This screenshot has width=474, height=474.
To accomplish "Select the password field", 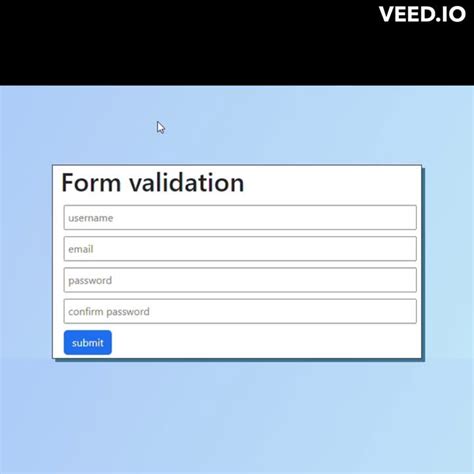I will click(240, 280).
